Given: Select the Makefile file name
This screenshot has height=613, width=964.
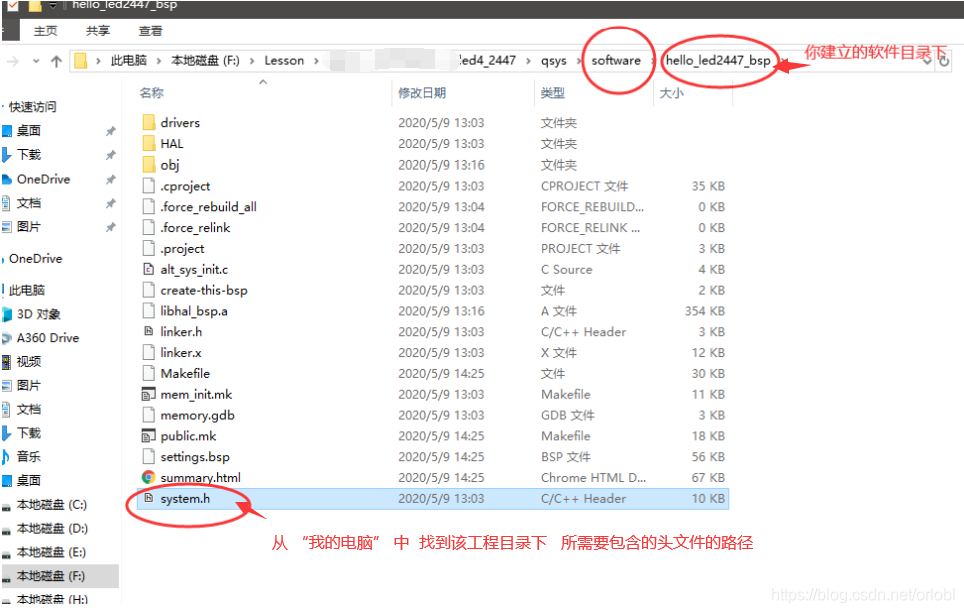Looking at the screenshot, I should click(x=185, y=373).
